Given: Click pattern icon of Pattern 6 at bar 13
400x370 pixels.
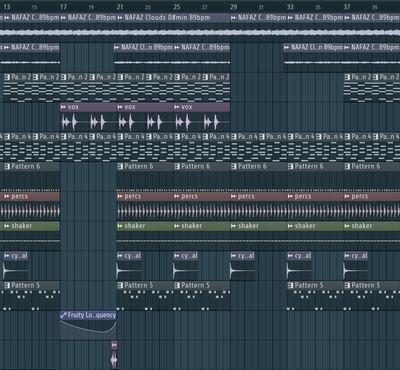Looking at the screenshot, I should click(x=7, y=166).
